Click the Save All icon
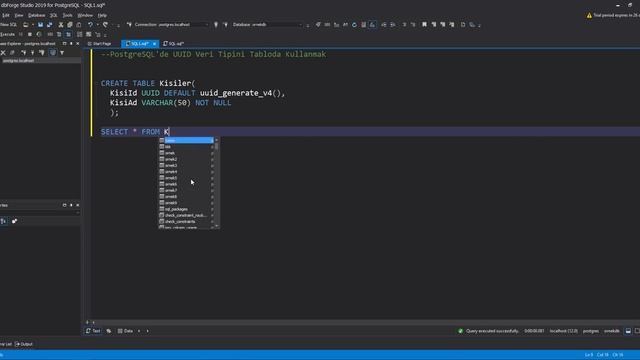The width and height of the screenshot is (640, 360). click(49, 24)
